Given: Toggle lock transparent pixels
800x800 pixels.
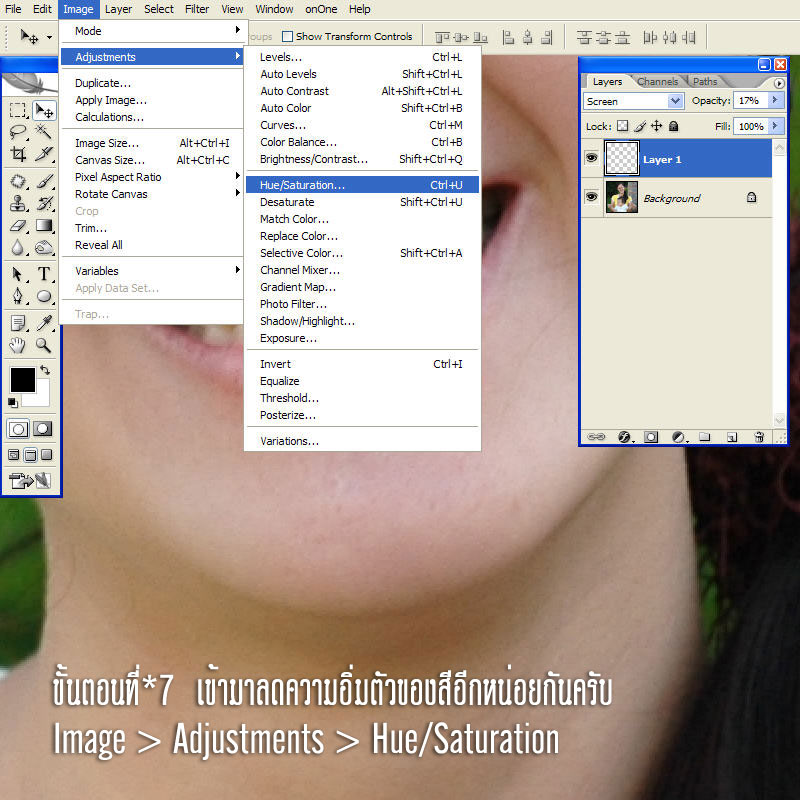Looking at the screenshot, I should point(622,126).
